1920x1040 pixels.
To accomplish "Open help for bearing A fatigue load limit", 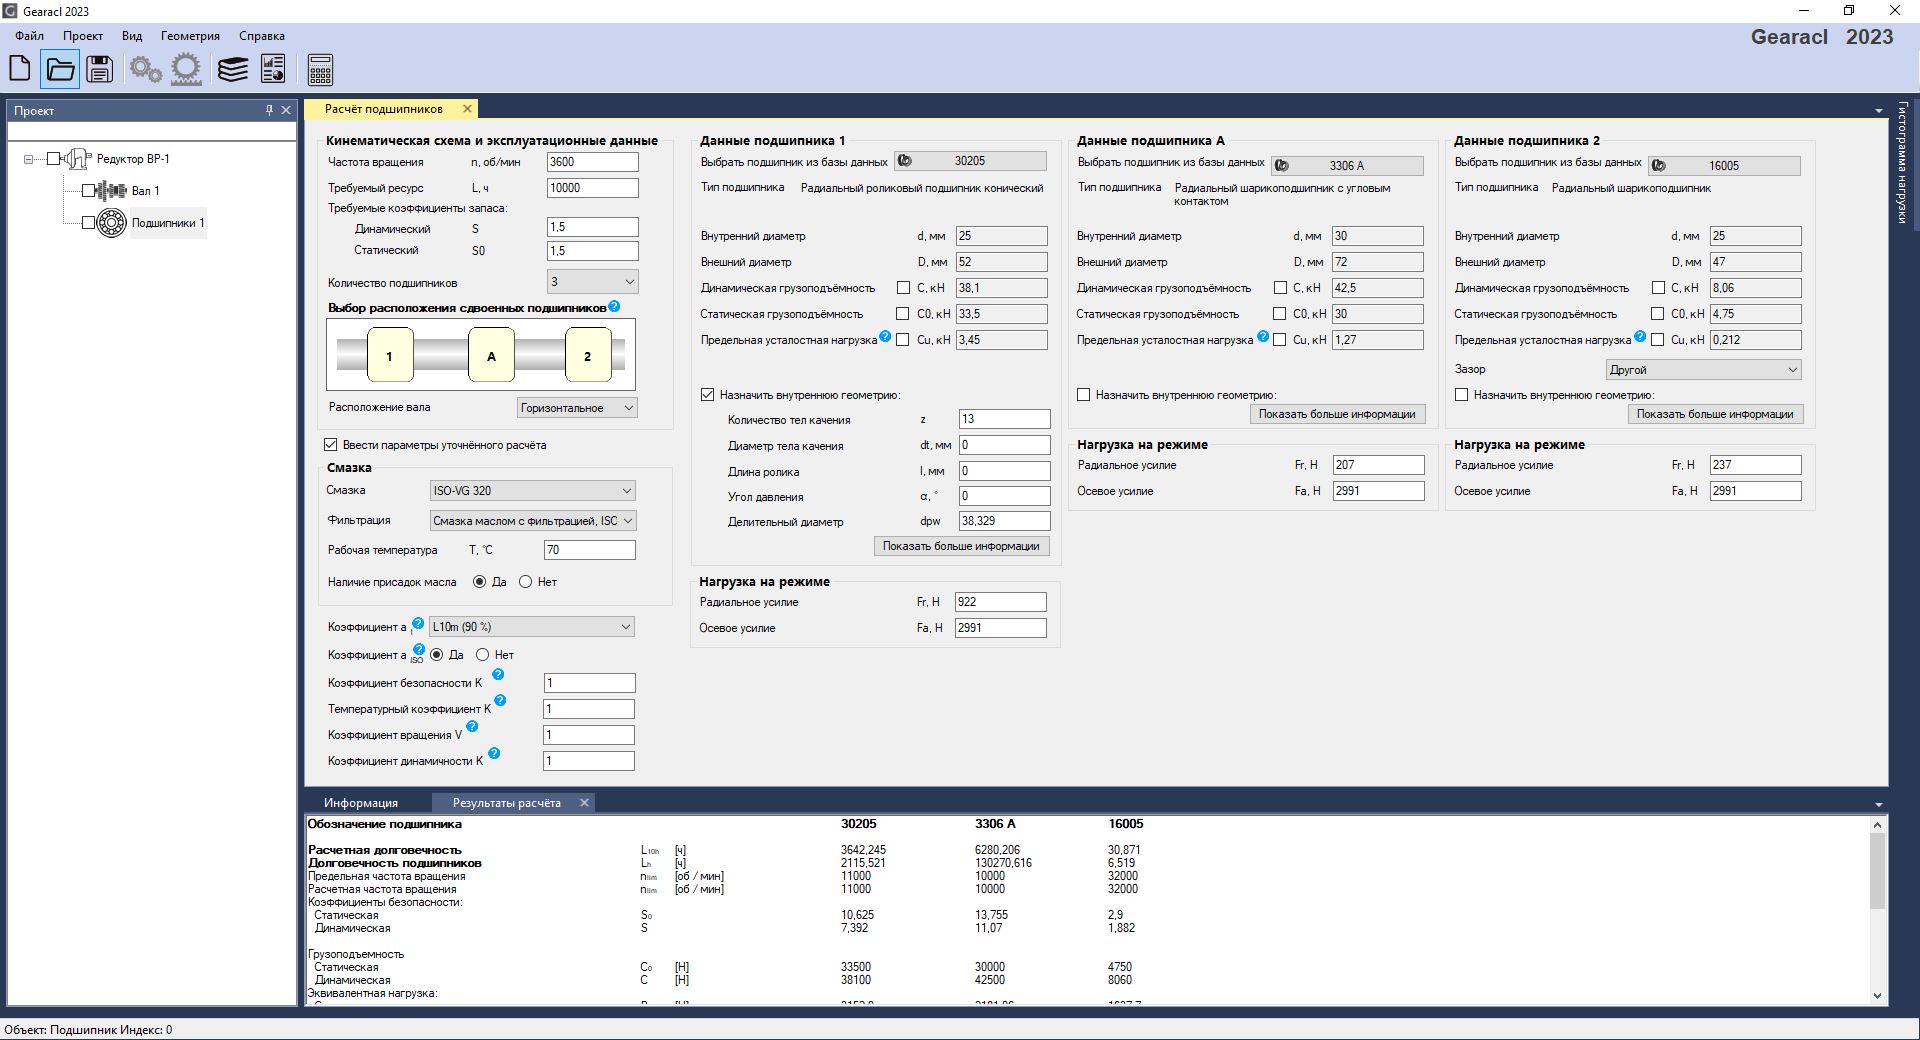I will [1263, 337].
